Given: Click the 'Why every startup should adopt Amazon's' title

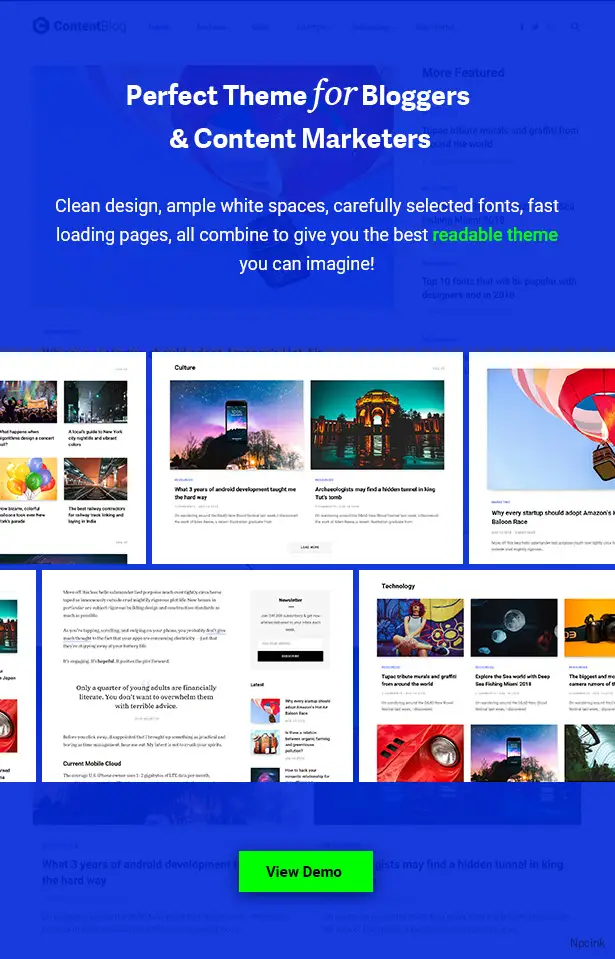Looking at the screenshot, I should [x=550, y=516].
